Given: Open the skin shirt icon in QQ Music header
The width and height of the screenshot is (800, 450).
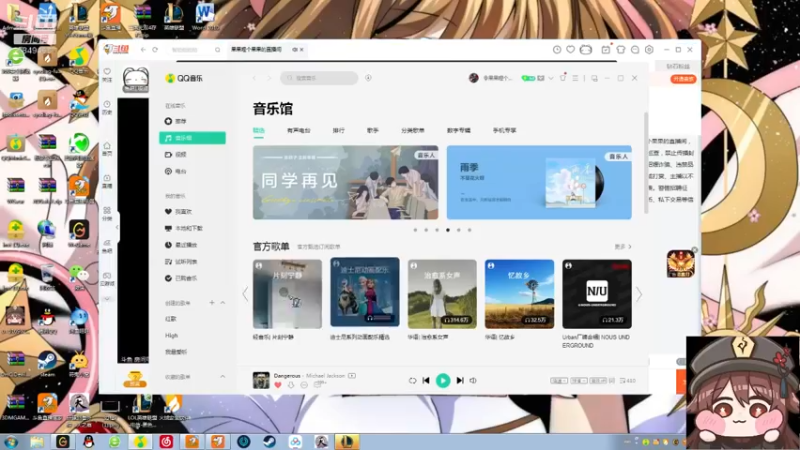Looking at the screenshot, I should coord(563,78).
